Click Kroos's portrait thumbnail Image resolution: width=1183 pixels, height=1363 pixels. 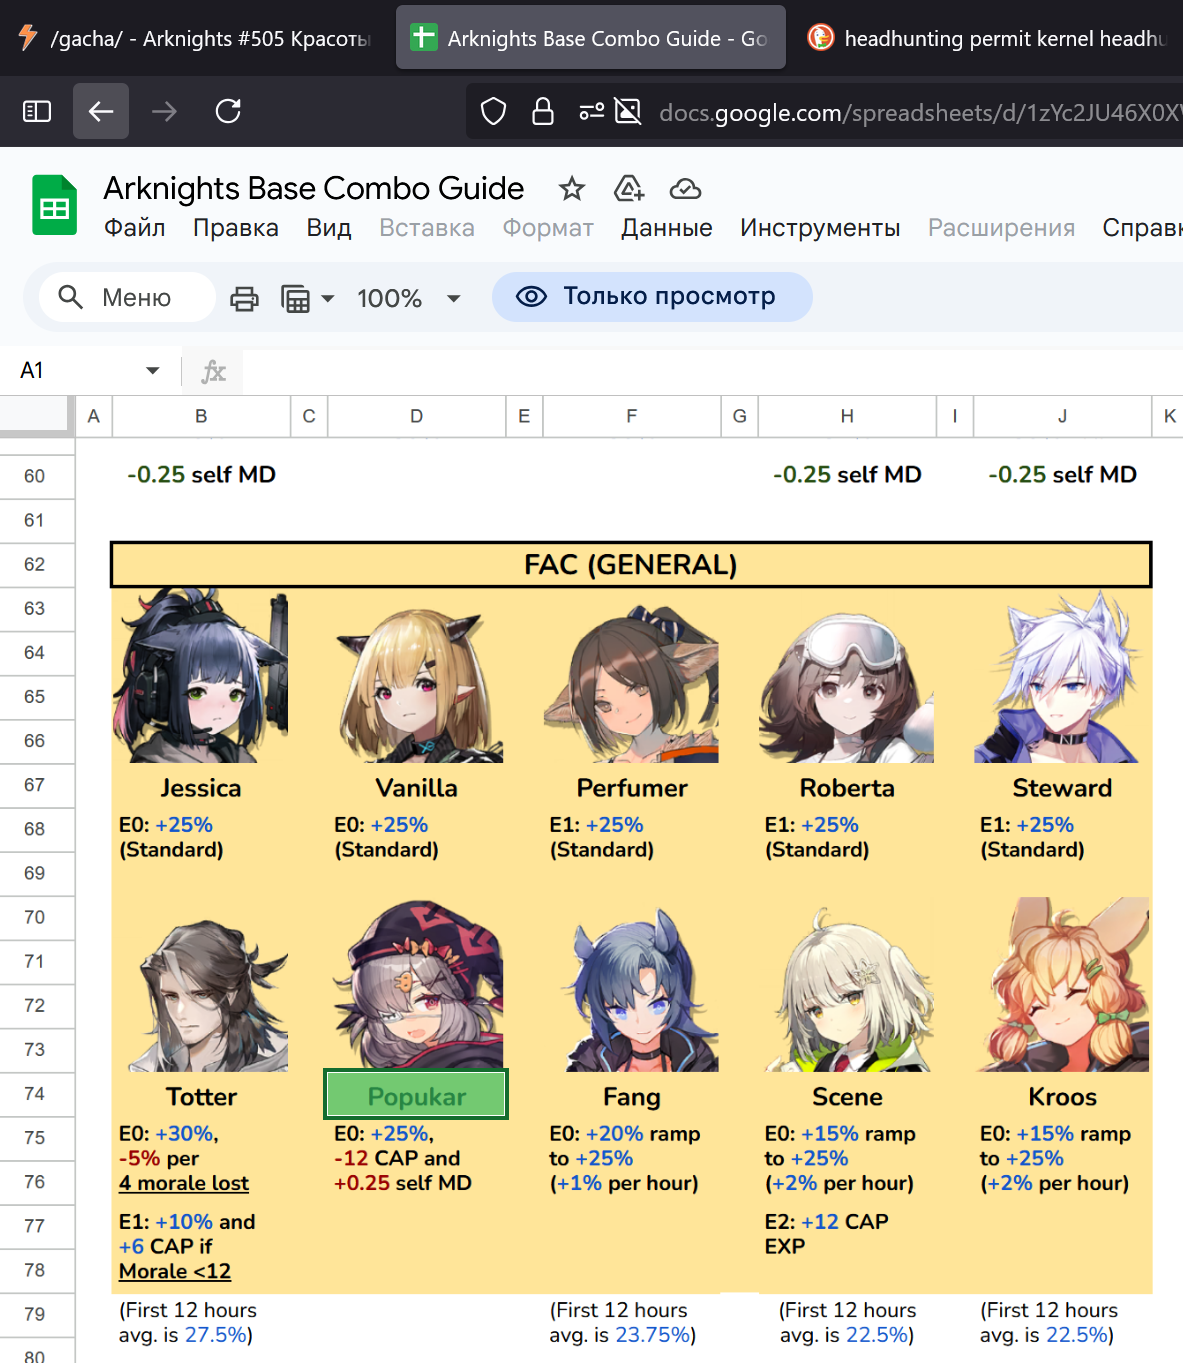(1062, 984)
